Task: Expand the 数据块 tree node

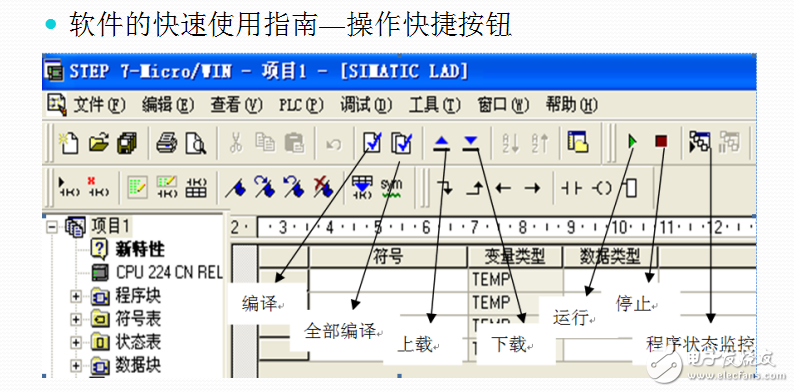Action: click(76, 365)
